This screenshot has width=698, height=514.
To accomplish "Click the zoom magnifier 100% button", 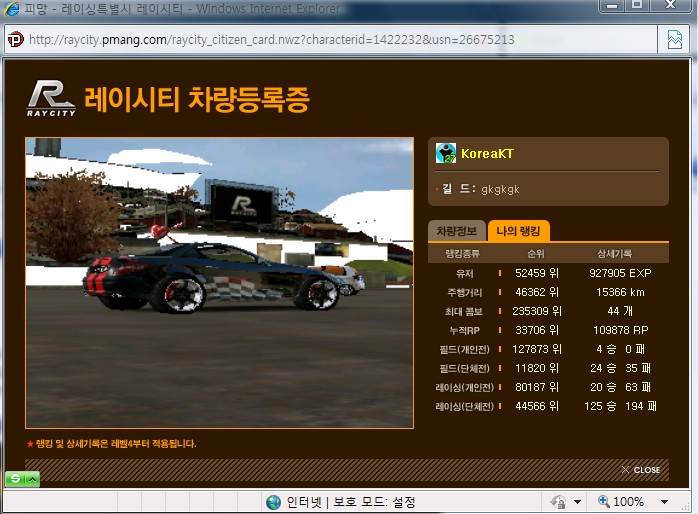I will 620,501.
